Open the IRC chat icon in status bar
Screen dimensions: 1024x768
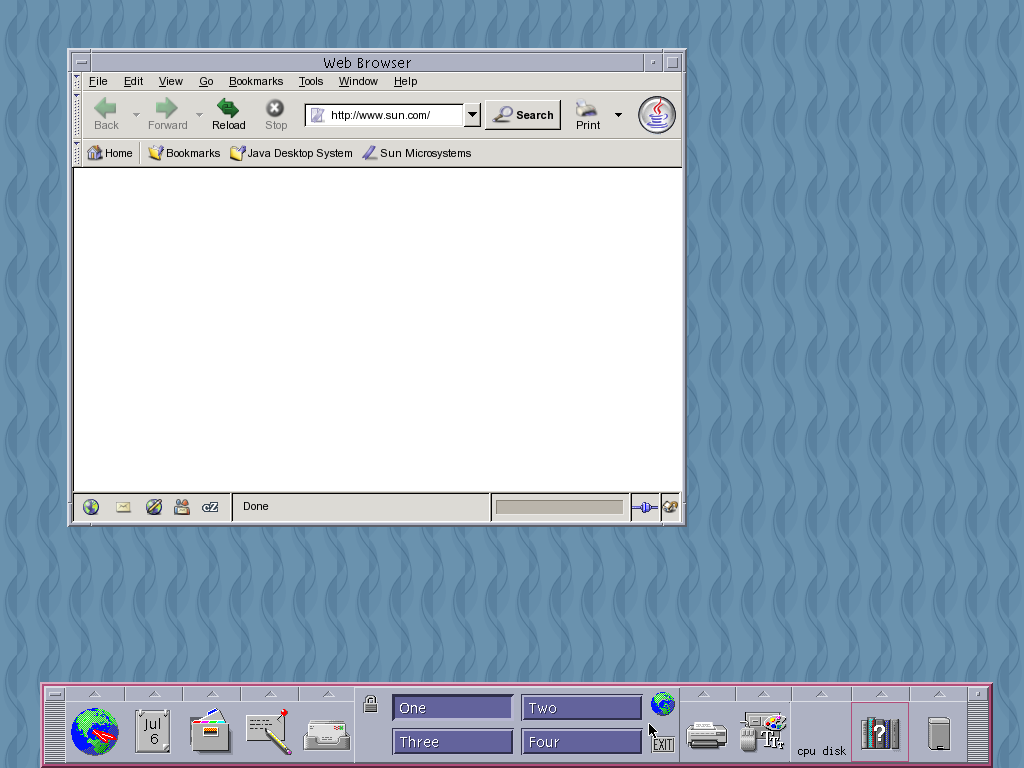210,507
